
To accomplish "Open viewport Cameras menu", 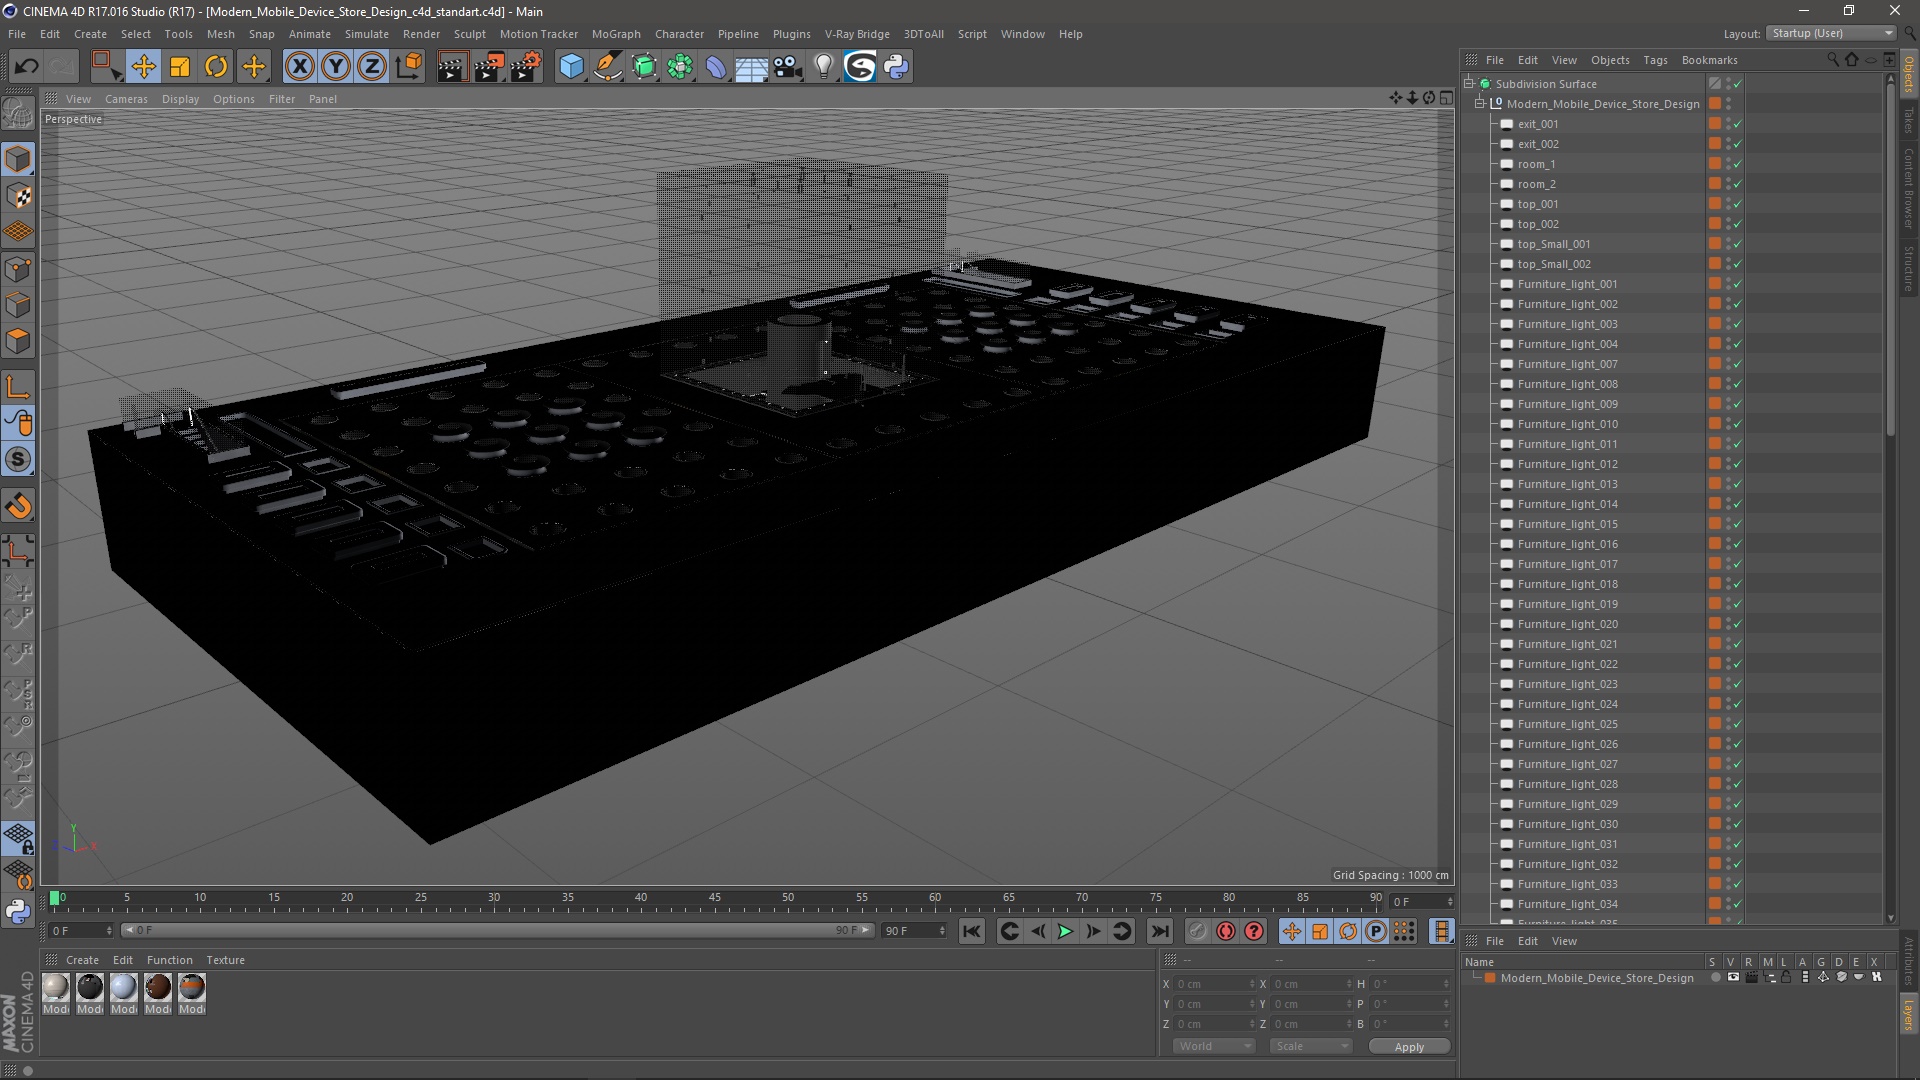I will click(x=126, y=99).
